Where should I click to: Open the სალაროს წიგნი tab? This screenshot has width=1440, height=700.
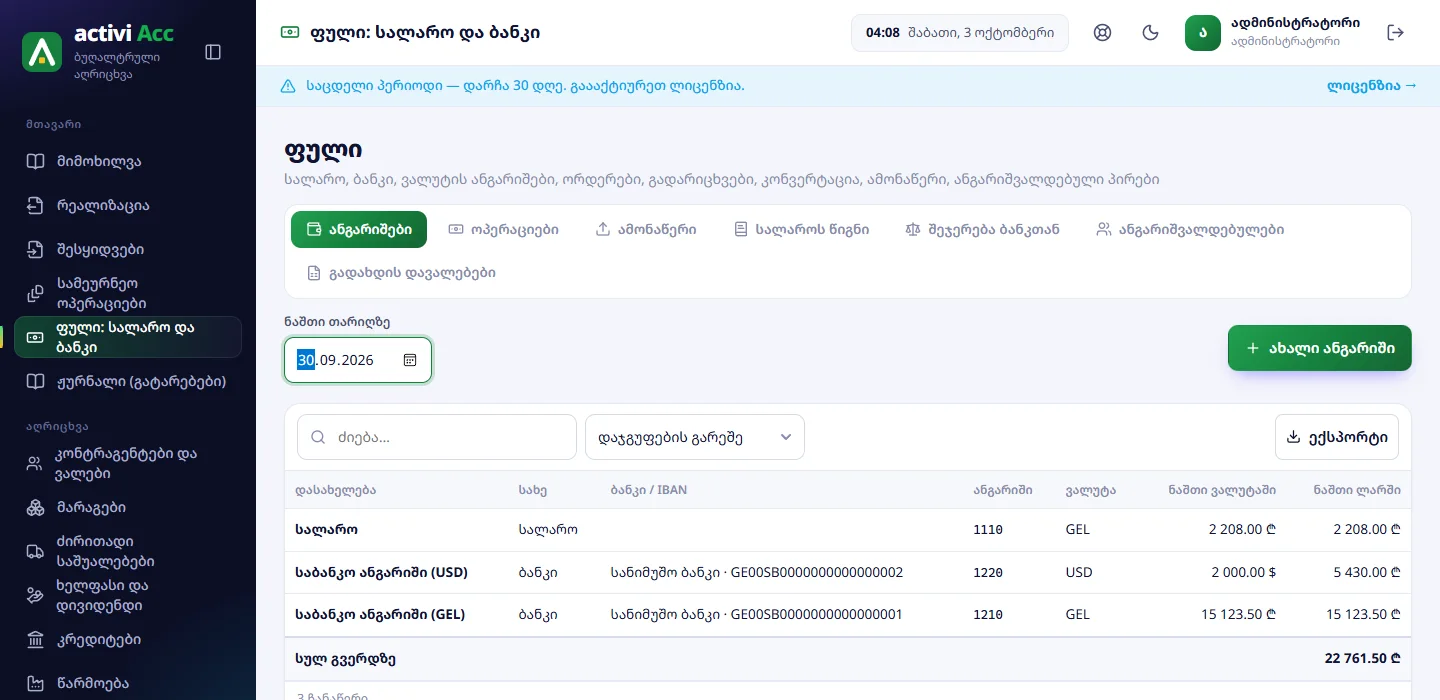click(x=801, y=229)
